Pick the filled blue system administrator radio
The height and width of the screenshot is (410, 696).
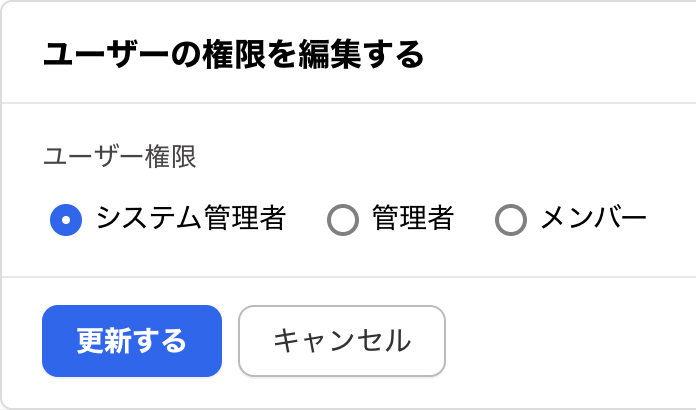coord(66,219)
